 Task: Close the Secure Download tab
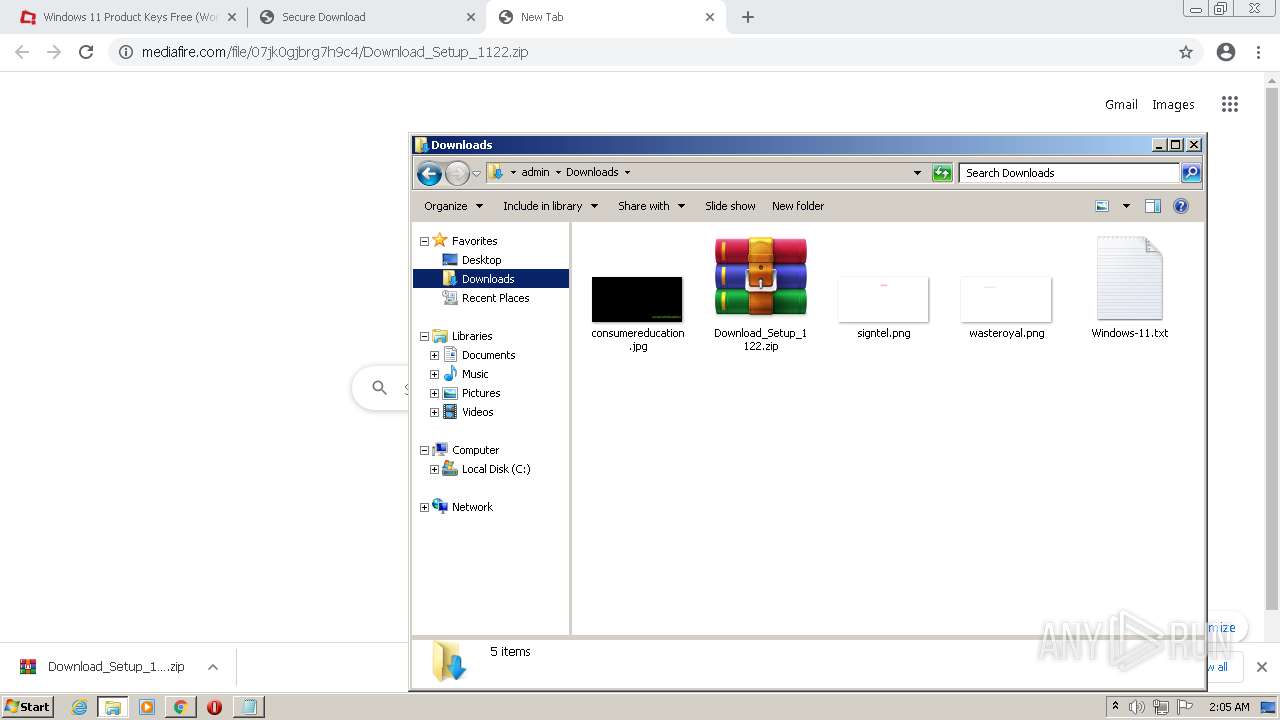point(471,17)
